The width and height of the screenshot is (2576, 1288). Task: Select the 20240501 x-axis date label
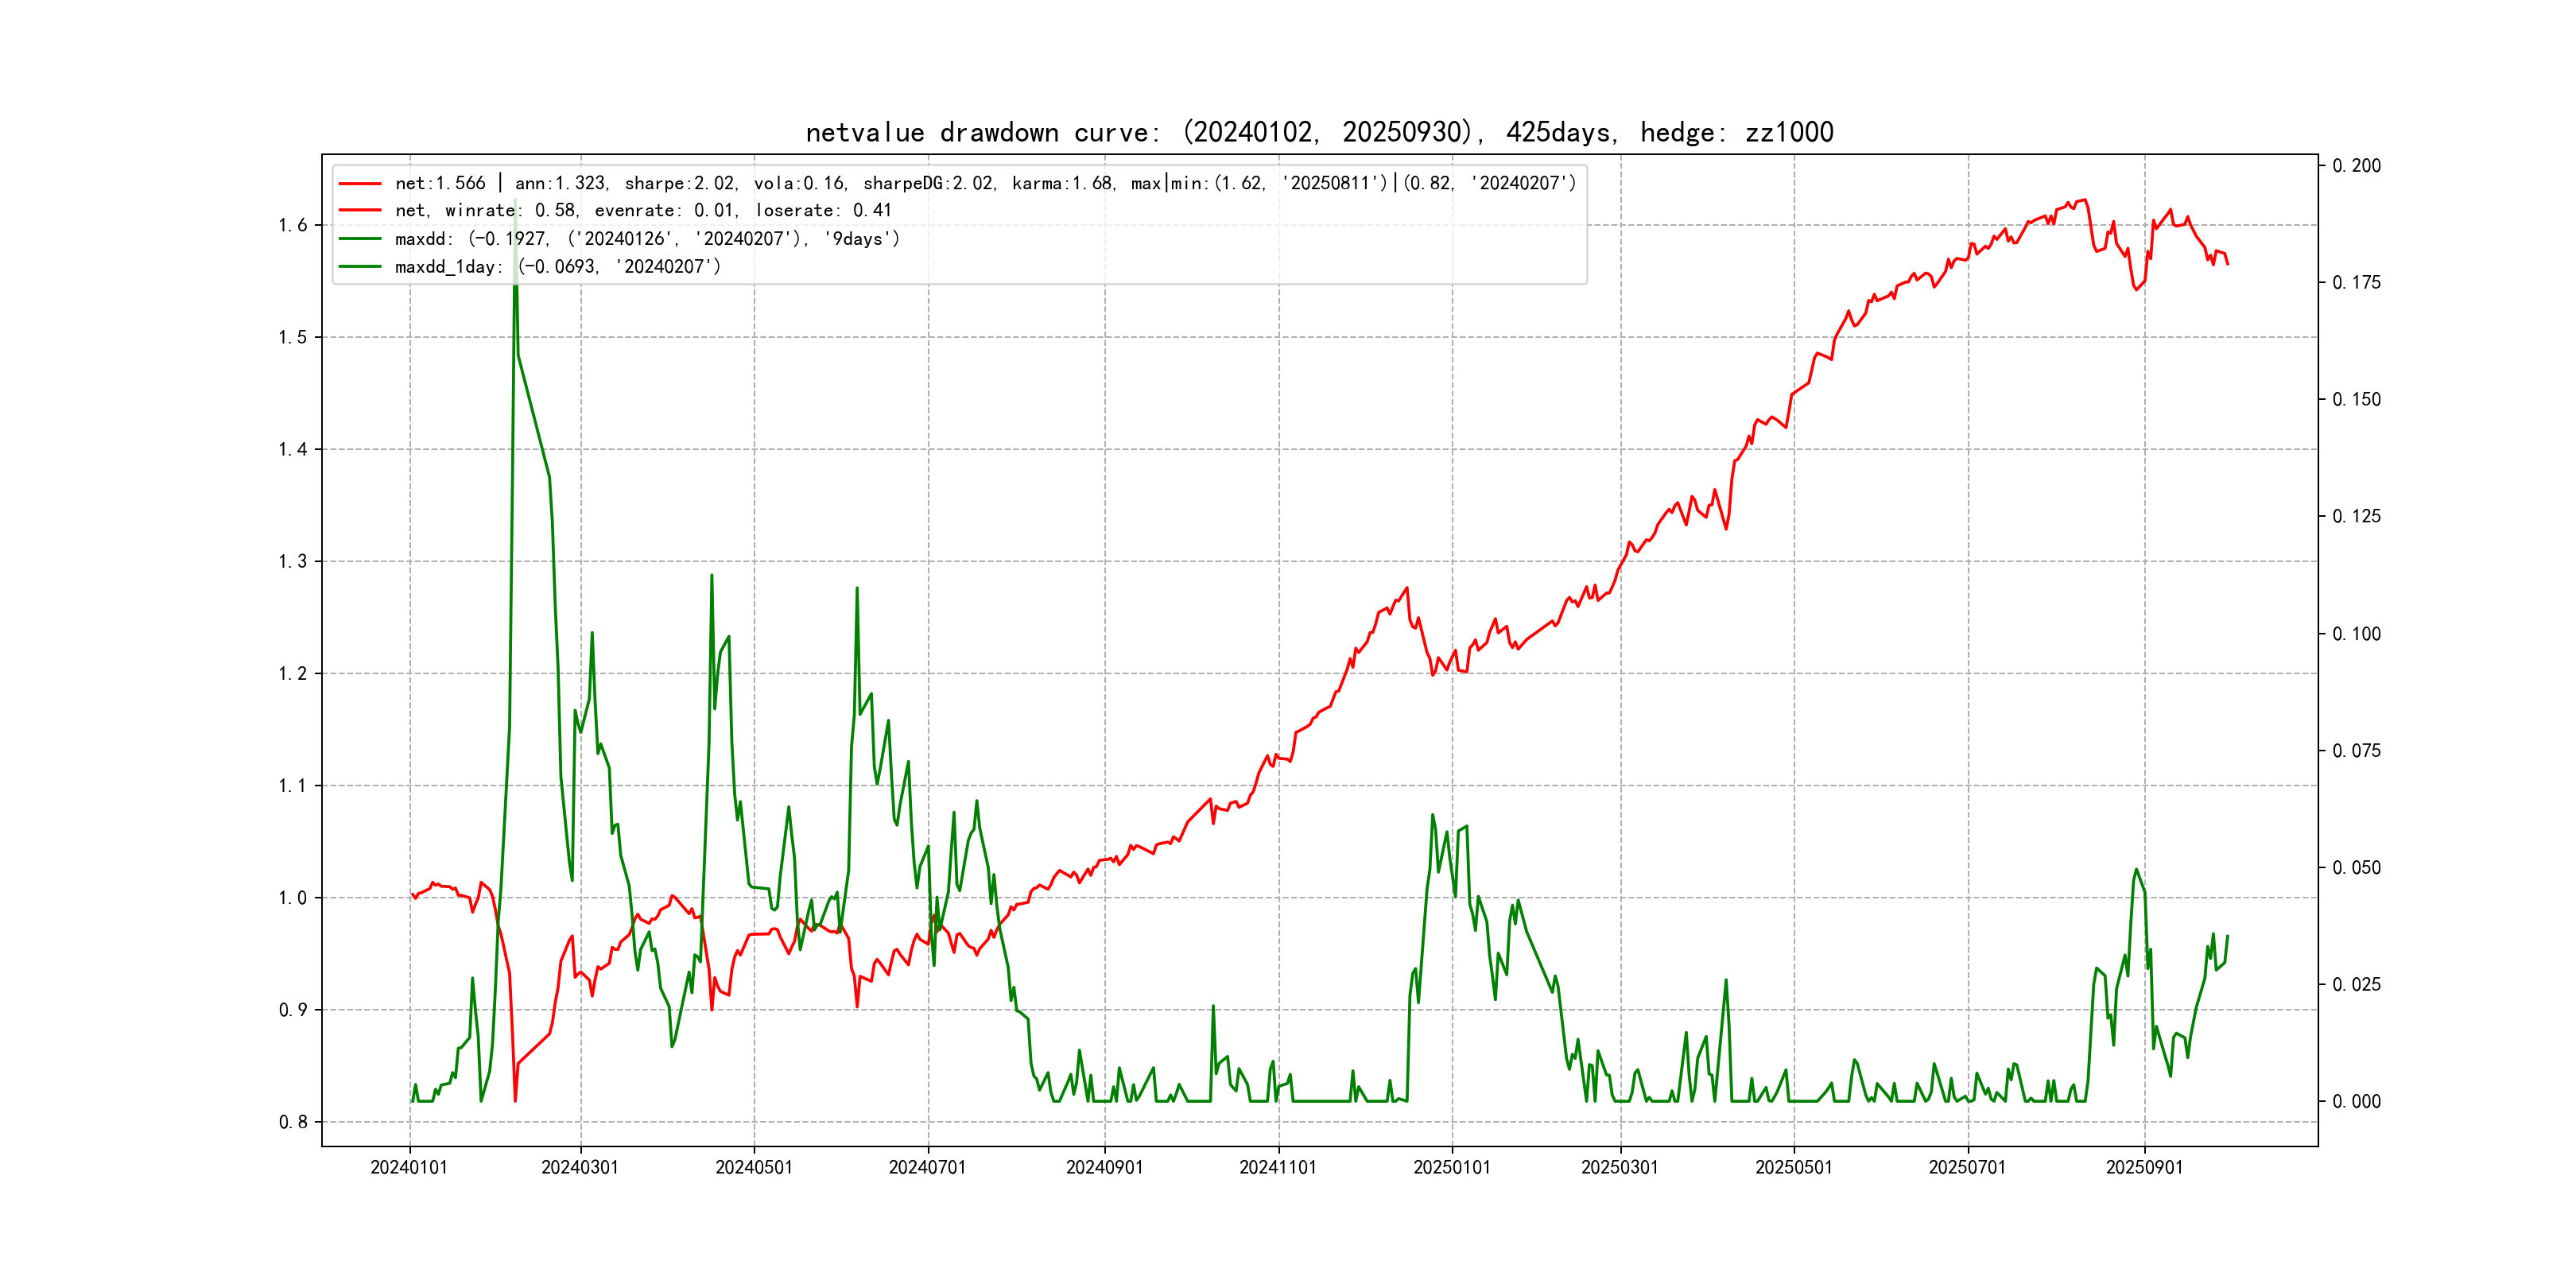[754, 1168]
